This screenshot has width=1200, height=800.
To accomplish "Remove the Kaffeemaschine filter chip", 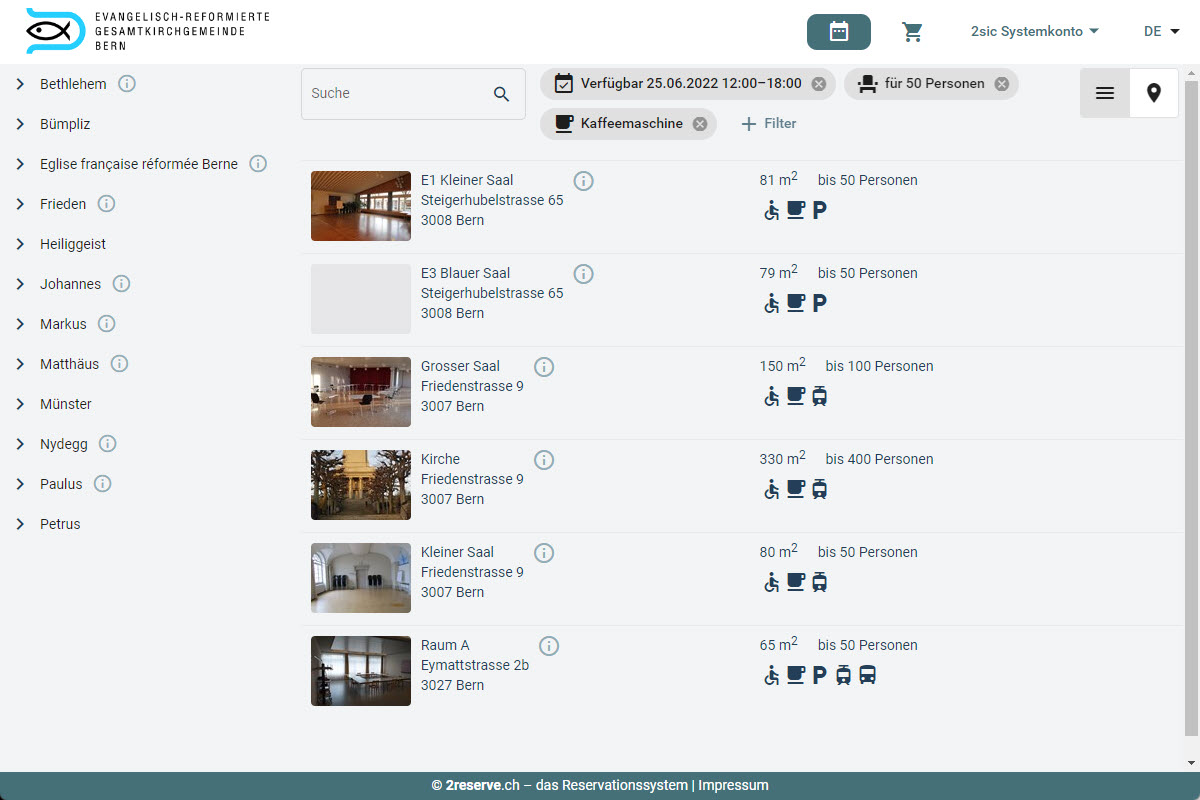I will coord(700,124).
